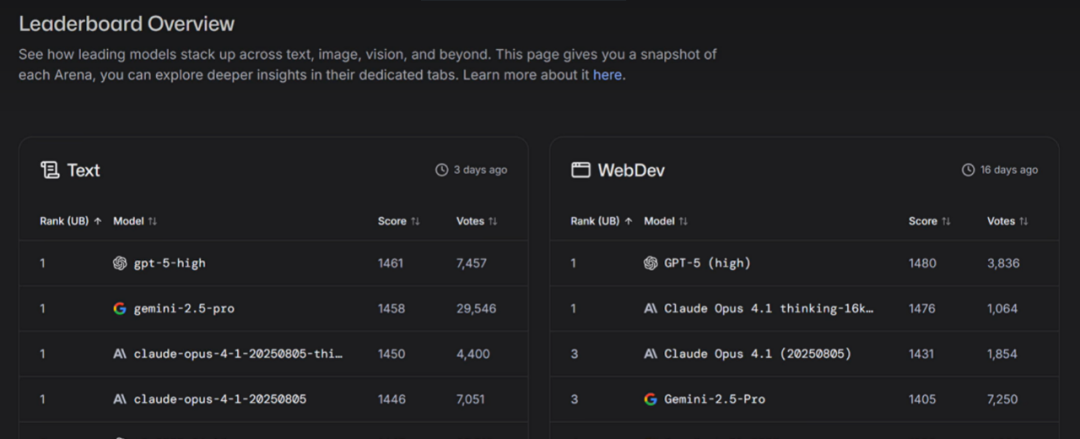Open the Text leaderboard heading
This screenshot has height=439, width=1080.
pyautogui.click(x=83, y=170)
